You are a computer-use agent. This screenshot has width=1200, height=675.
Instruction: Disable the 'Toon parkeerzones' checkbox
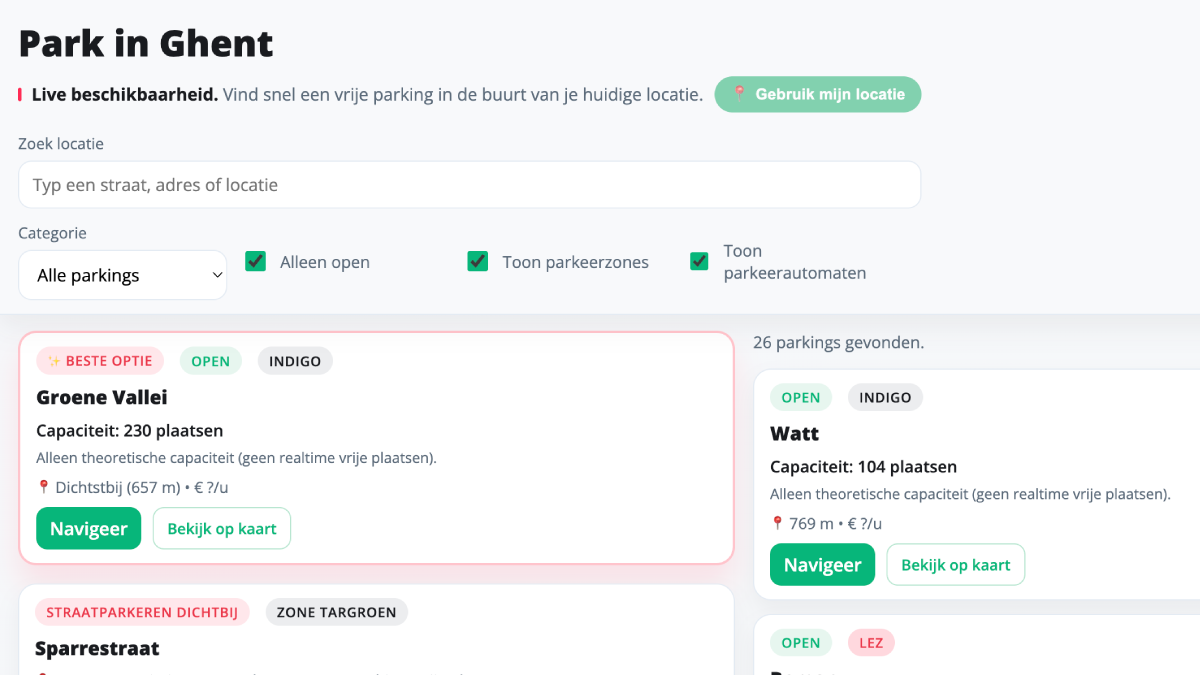(477, 261)
